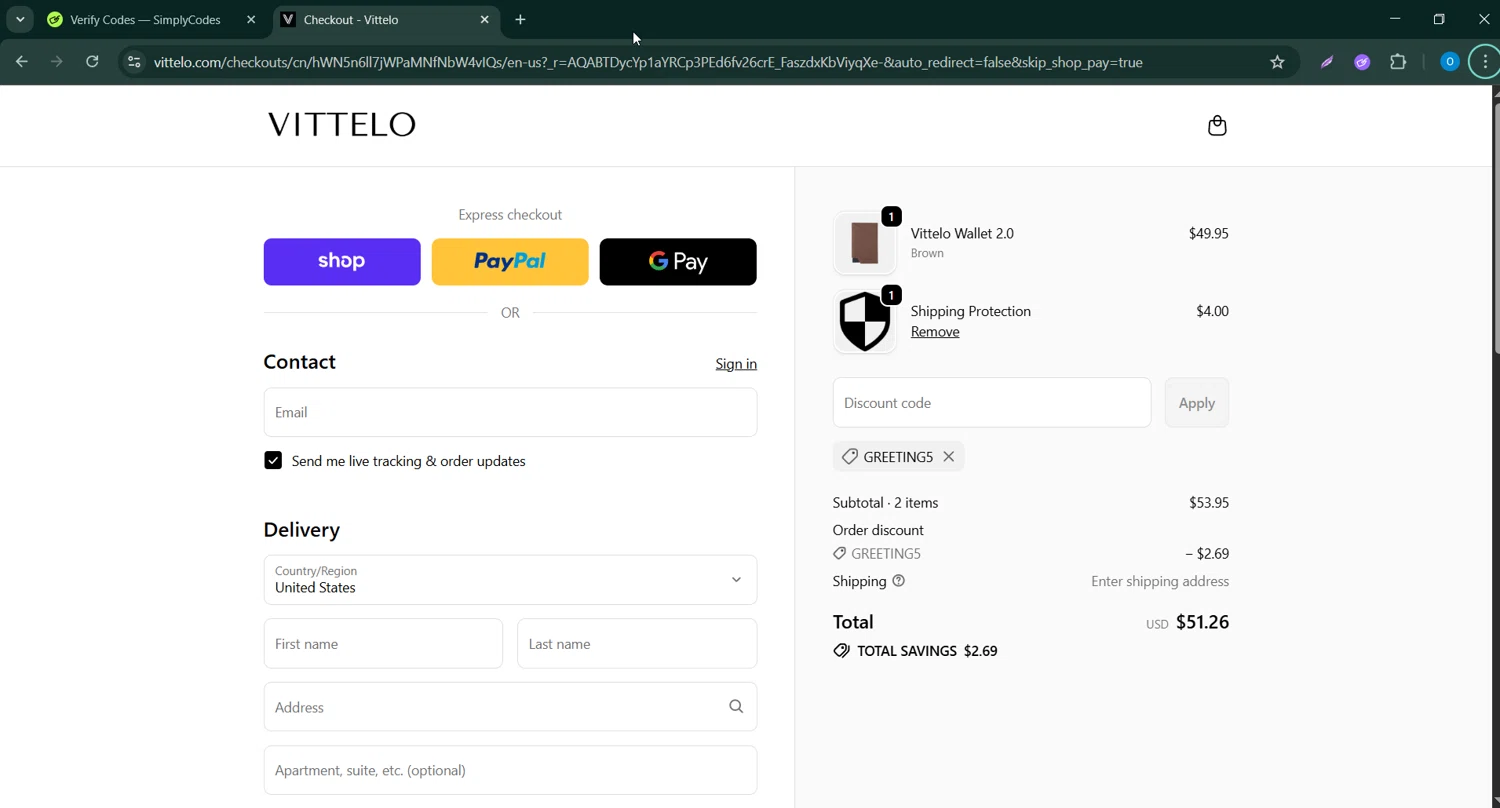The image size is (1500, 808).
Task: Open the Extensions puzzle icon
Action: pos(1398,62)
